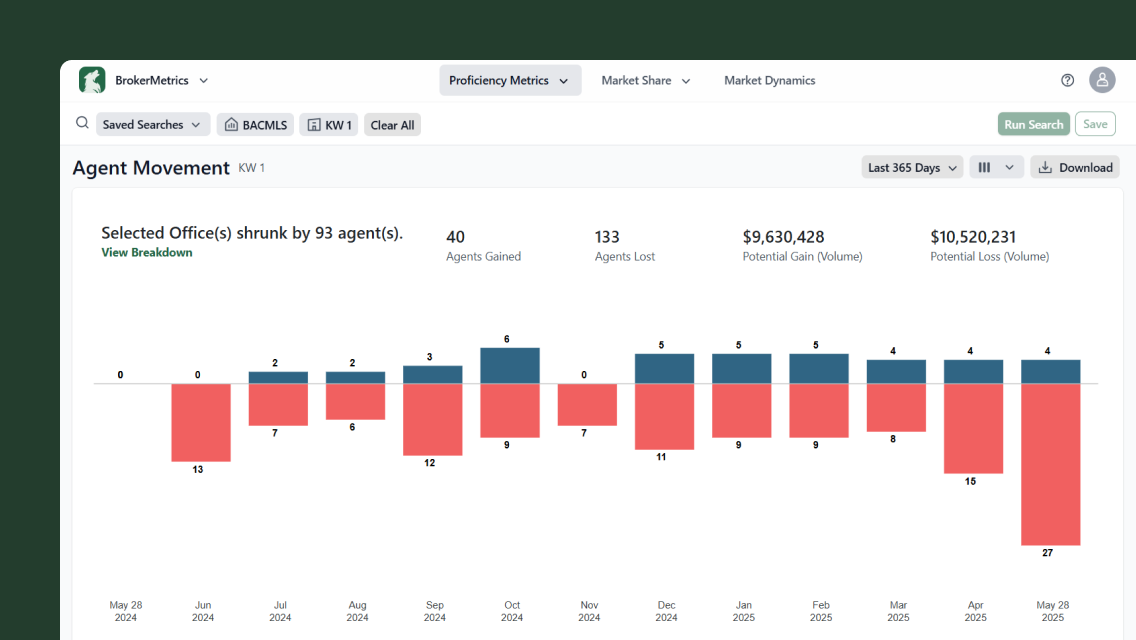Select the blue Oct 2024 bar labeled 6
Screen dimensions: 1136x640
coord(510,365)
